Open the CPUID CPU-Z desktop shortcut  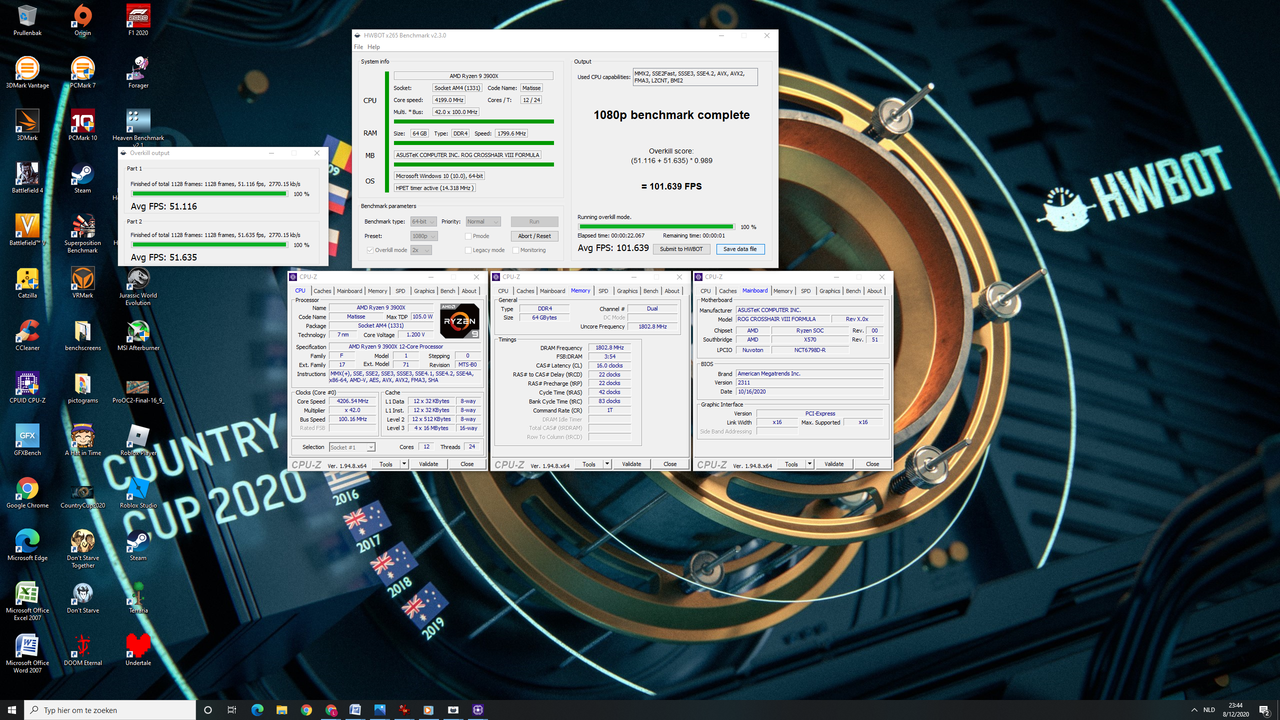click(x=27, y=388)
